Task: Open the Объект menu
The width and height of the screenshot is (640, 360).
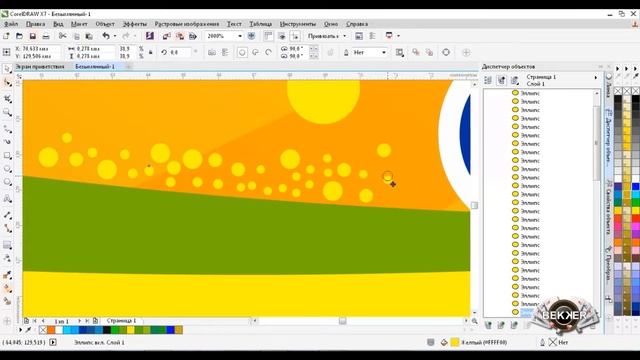Action: (x=105, y=24)
